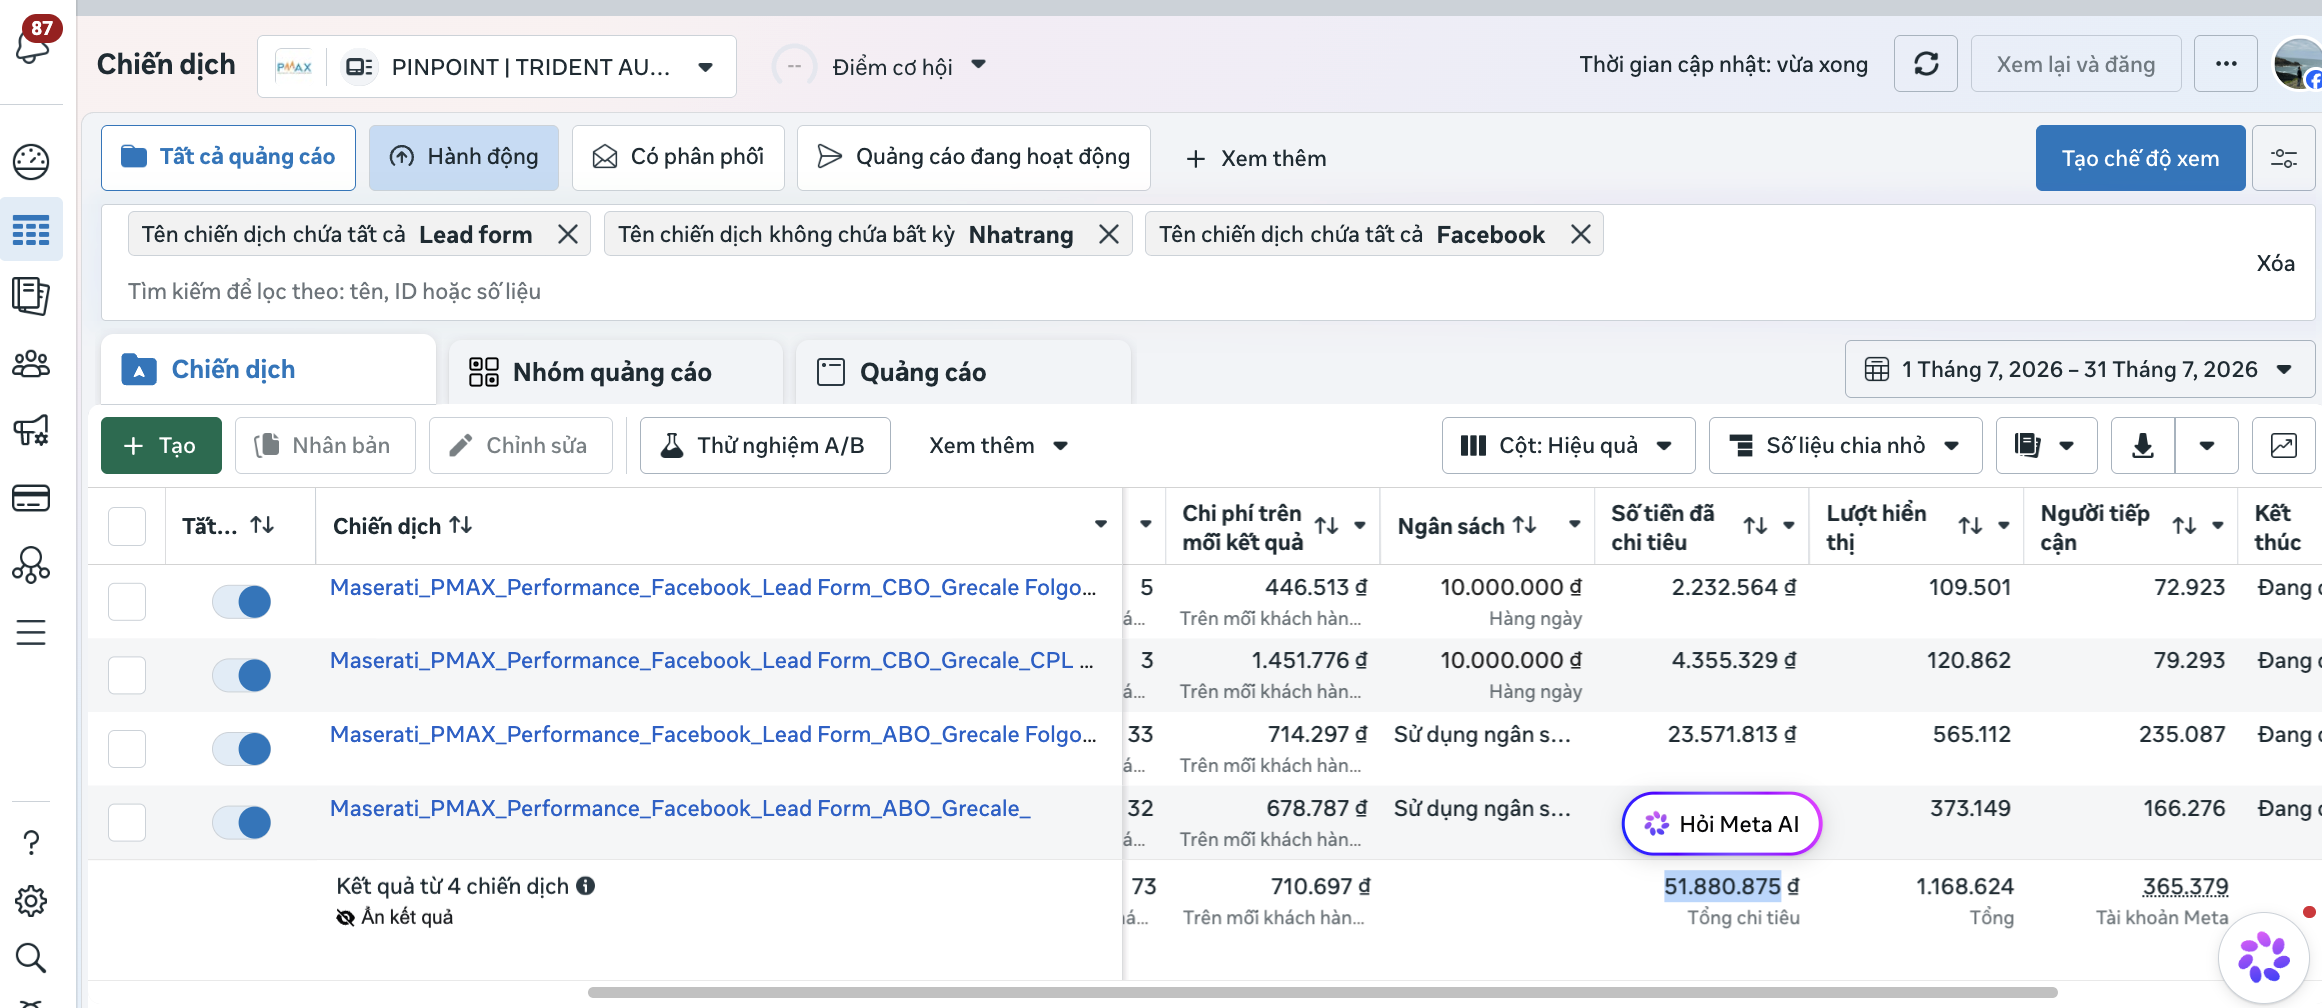Select the Có phân phối view
Screen dimensions: 2322x1008
click(x=678, y=157)
